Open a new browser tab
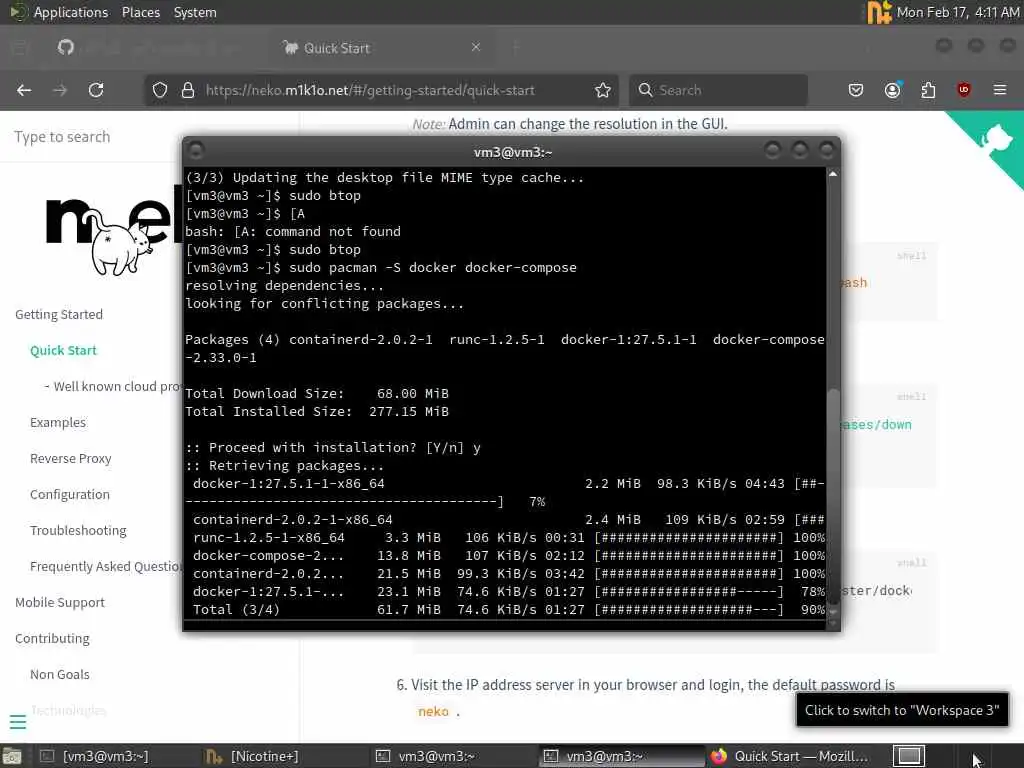Screen dimensions: 1024x768 pyautogui.click(x=516, y=47)
